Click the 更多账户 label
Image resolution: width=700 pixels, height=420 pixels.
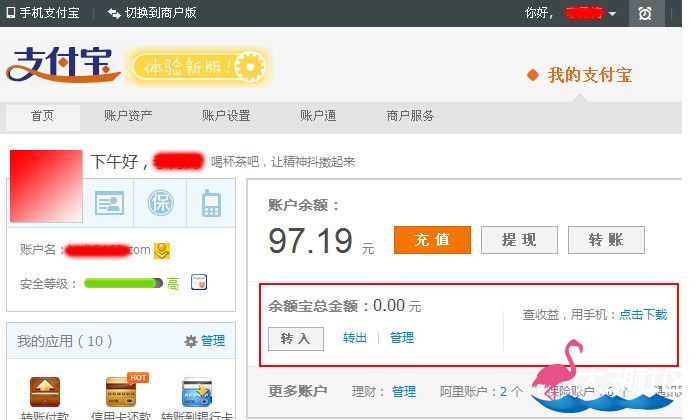297,391
